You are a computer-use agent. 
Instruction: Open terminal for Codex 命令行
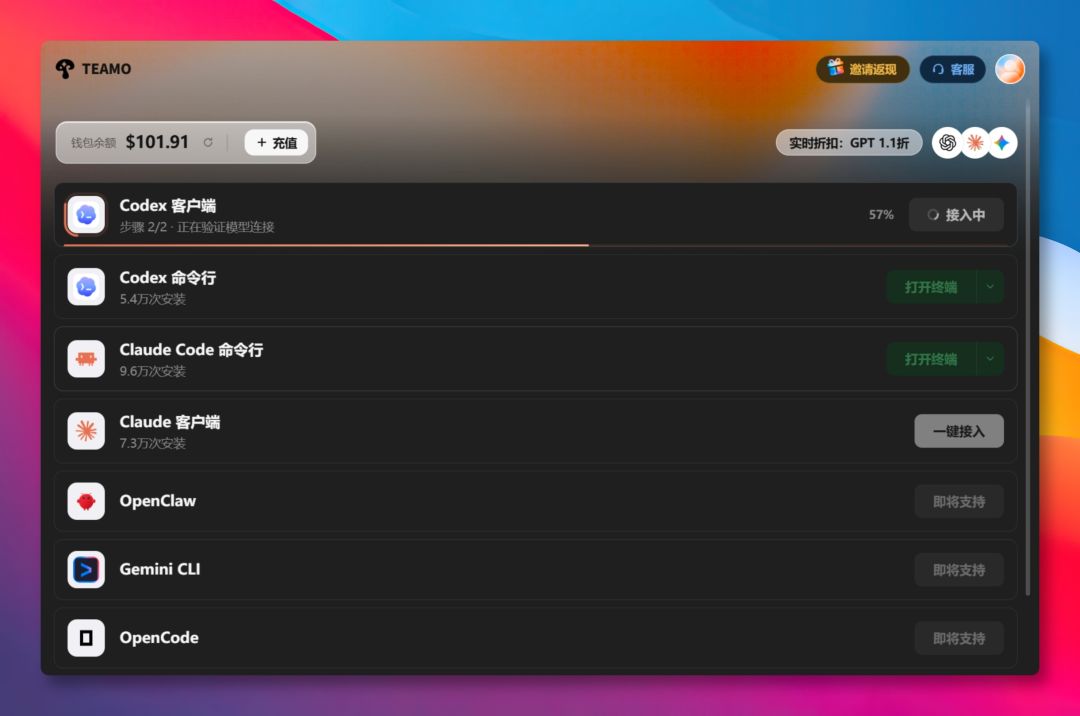point(931,287)
